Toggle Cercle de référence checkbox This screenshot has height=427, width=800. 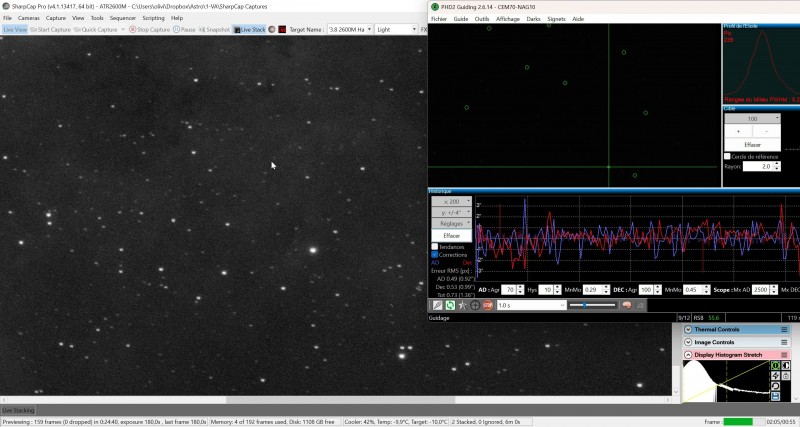(x=728, y=157)
